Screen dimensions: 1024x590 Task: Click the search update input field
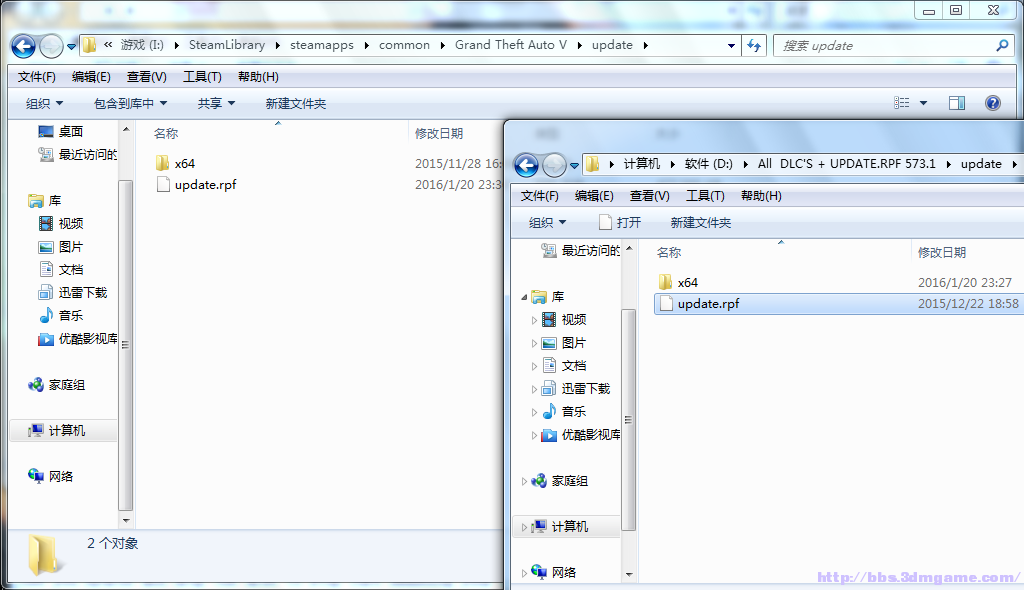882,46
